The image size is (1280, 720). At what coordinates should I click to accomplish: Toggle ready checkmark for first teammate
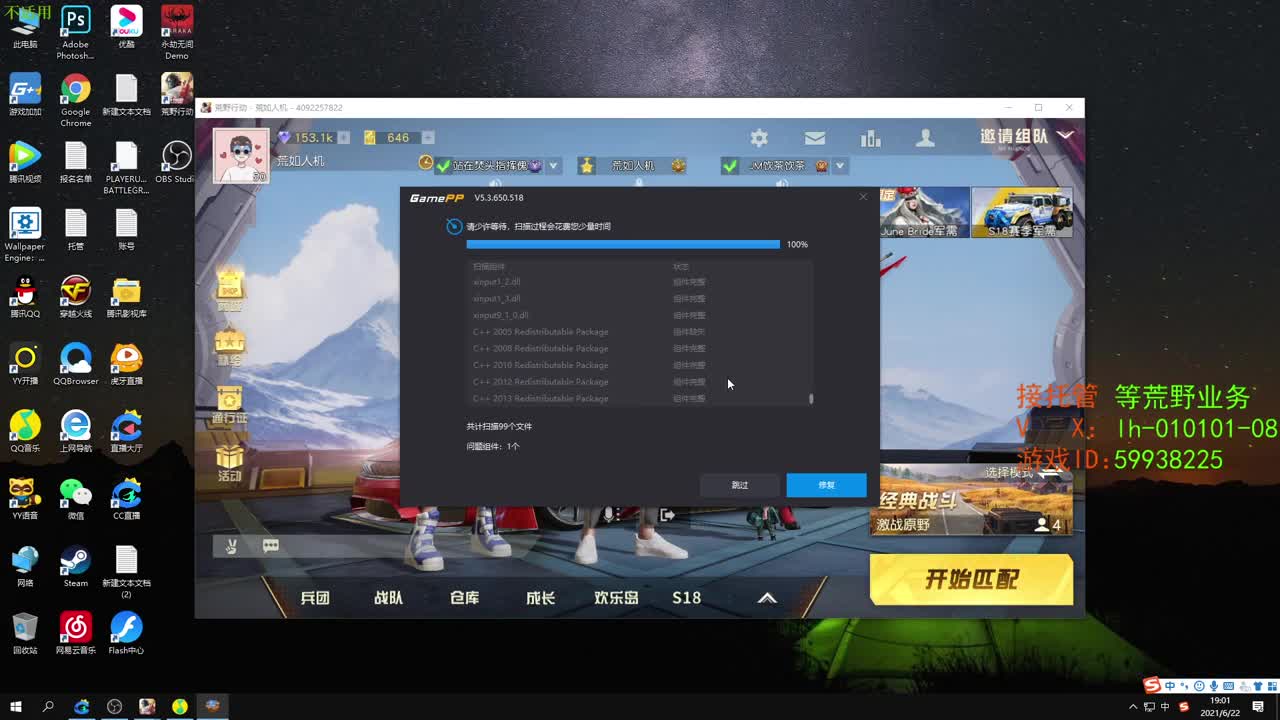click(x=444, y=166)
